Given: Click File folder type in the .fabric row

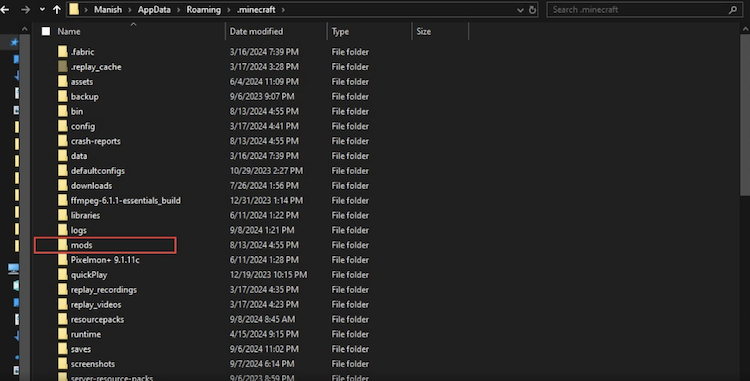Looking at the screenshot, I should 350,52.
